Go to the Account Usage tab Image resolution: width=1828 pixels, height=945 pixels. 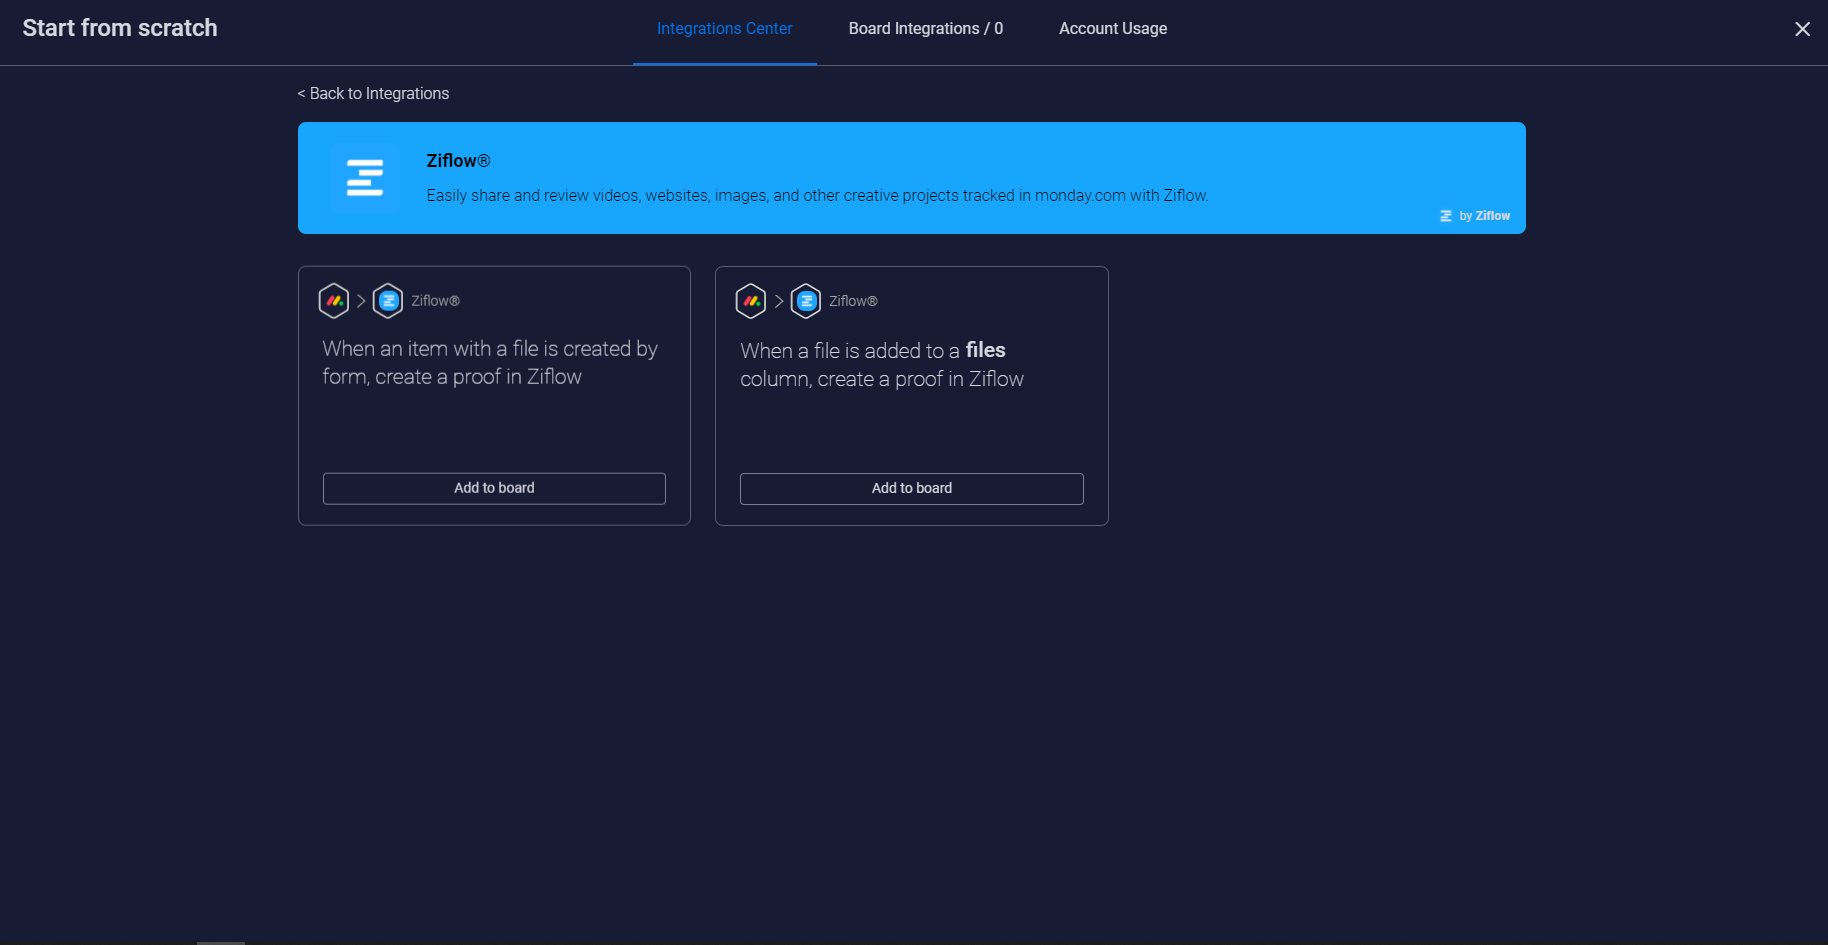1112,29
